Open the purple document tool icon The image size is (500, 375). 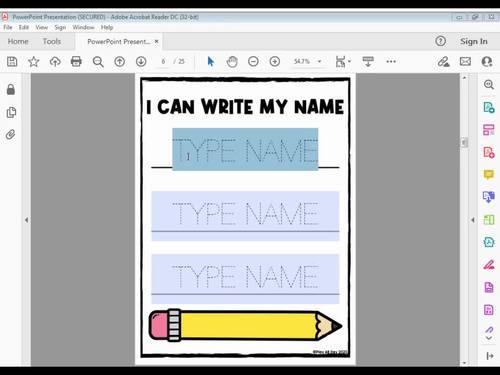[489, 287]
